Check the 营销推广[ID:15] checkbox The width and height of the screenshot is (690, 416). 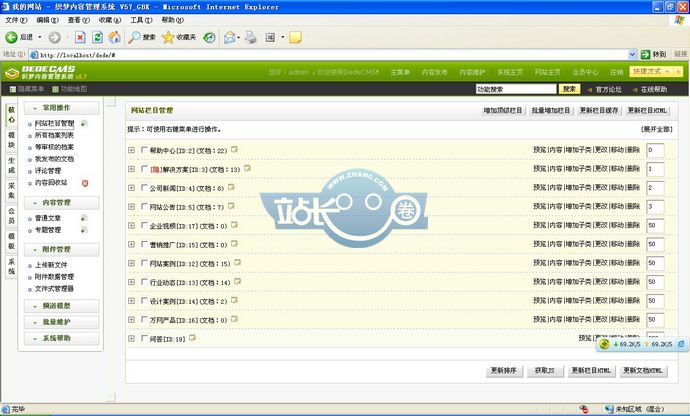point(144,244)
